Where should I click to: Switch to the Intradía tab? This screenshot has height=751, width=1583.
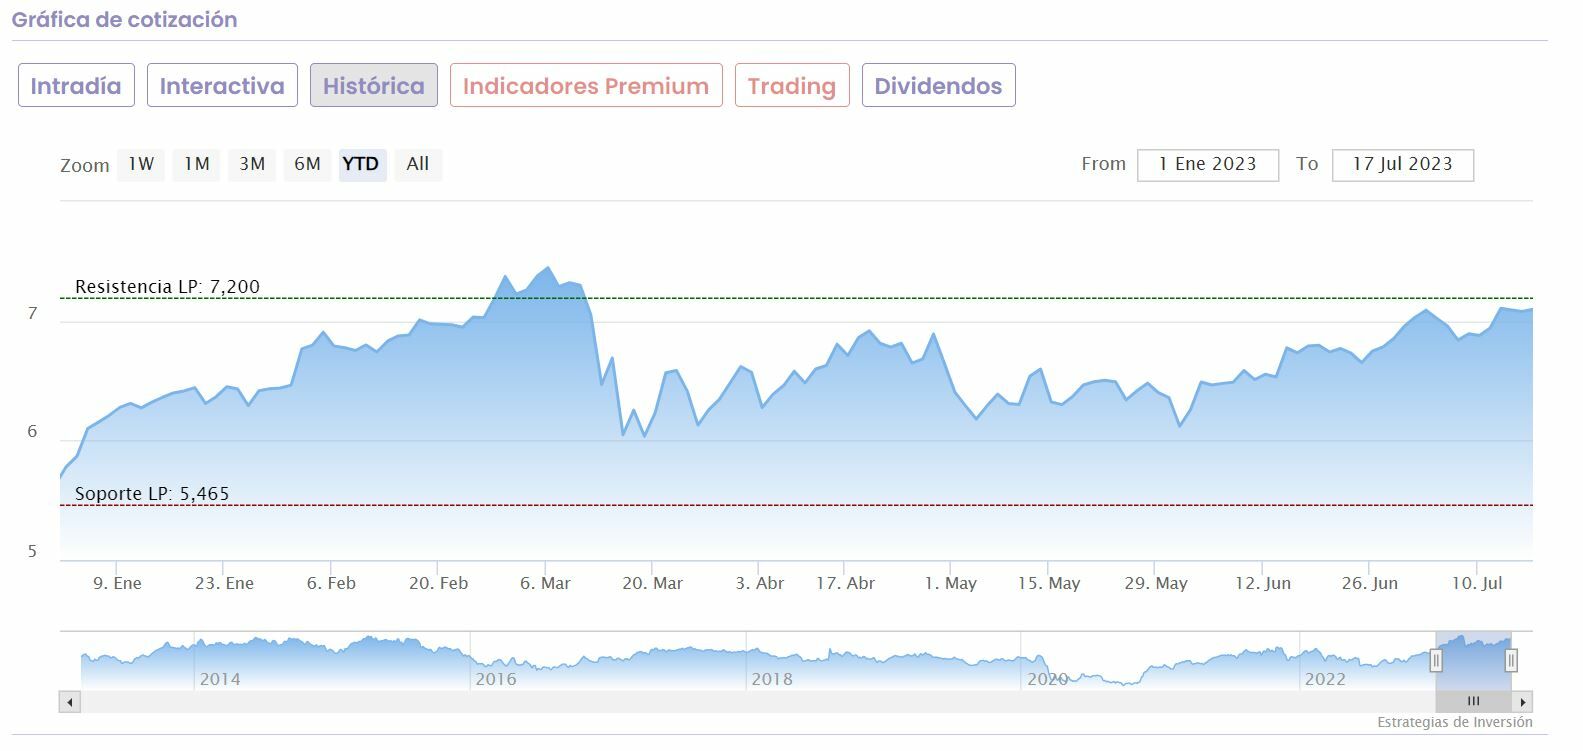76,86
